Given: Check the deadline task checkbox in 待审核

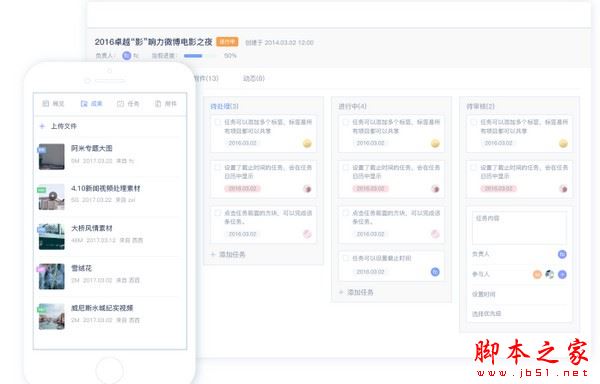Looking at the screenshot, I should pos(474,168).
